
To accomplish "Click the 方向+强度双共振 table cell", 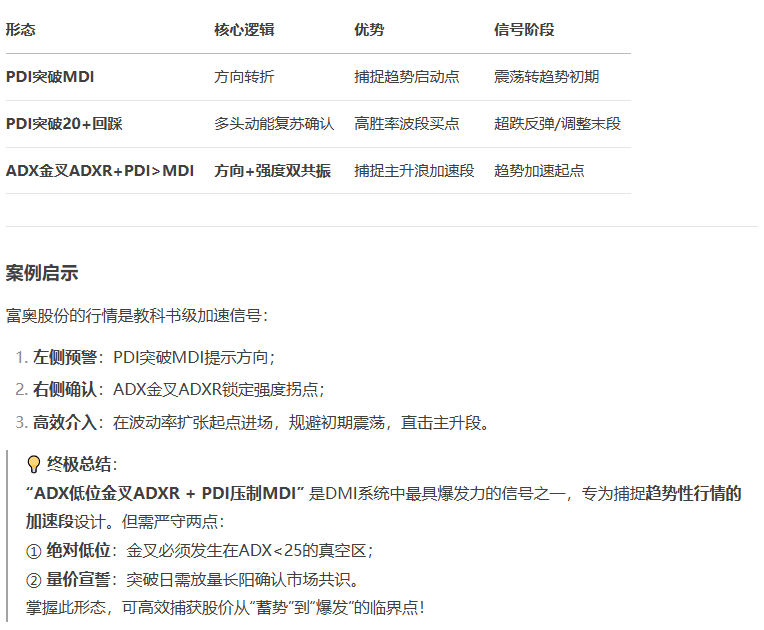I will point(272,171).
